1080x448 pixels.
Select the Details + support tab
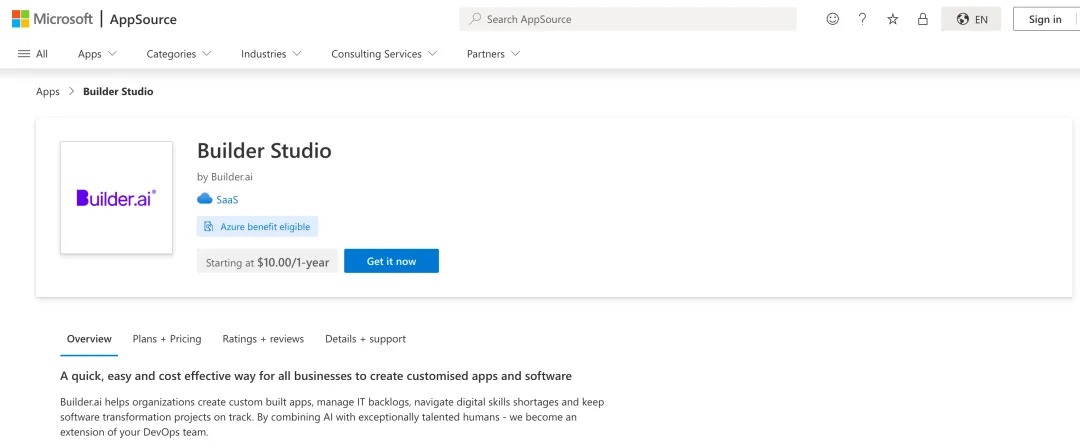[x=365, y=339]
